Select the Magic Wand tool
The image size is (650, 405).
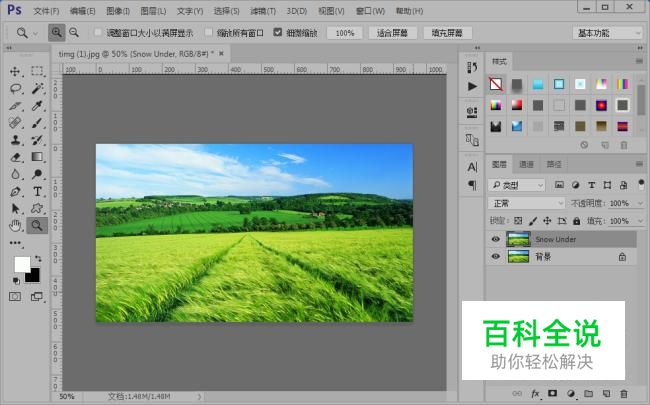(x=37, y=88)
